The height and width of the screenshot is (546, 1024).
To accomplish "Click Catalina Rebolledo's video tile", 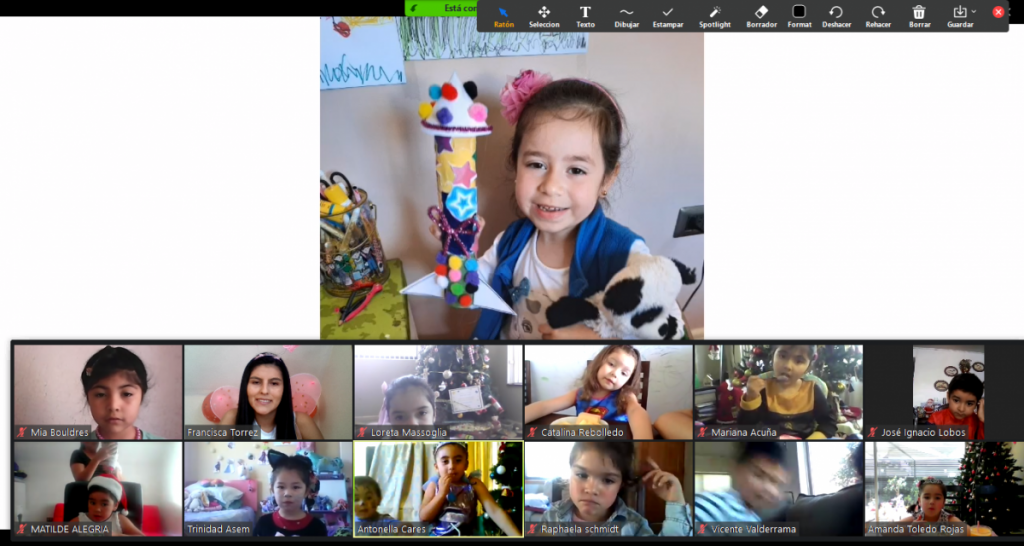I will point(608,392).
